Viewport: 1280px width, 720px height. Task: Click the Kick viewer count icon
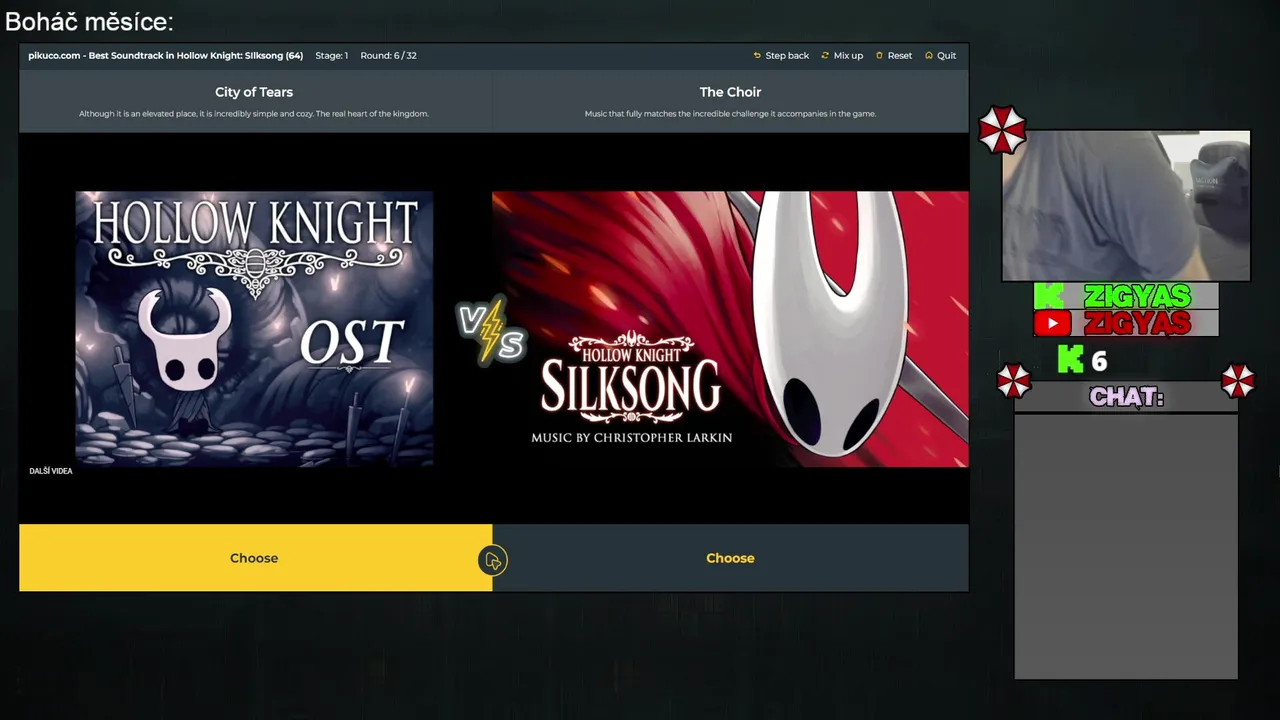[x=1070, y=360]
